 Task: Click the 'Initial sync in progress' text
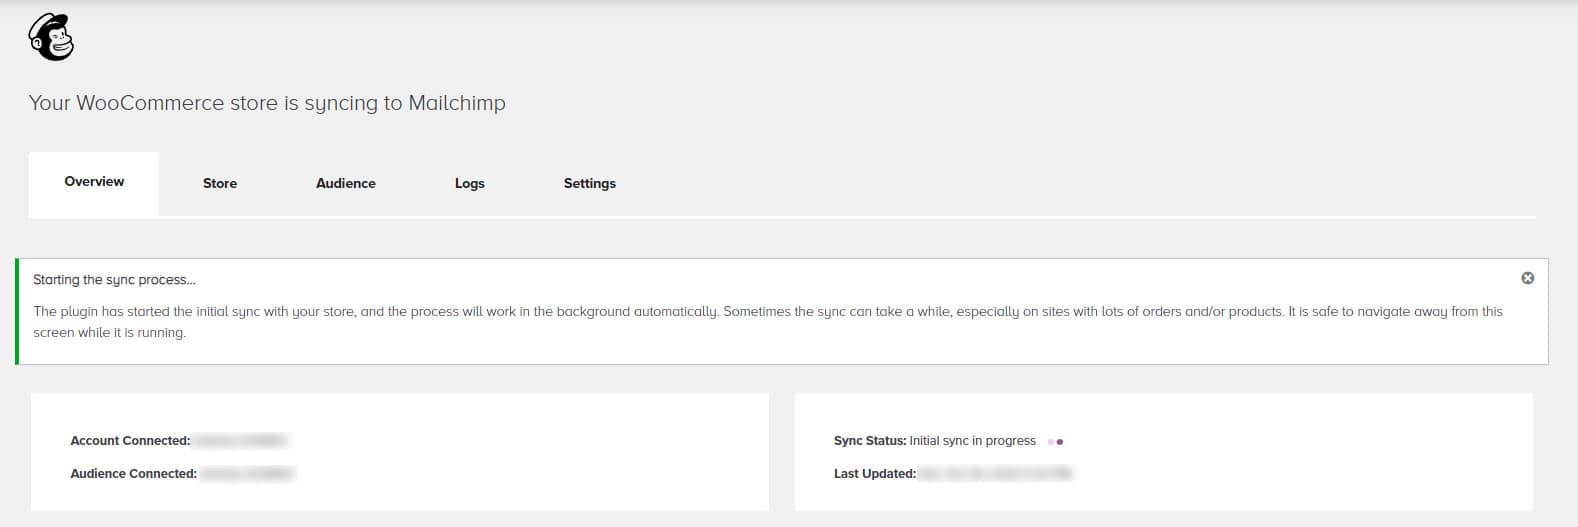pos(972,441)
